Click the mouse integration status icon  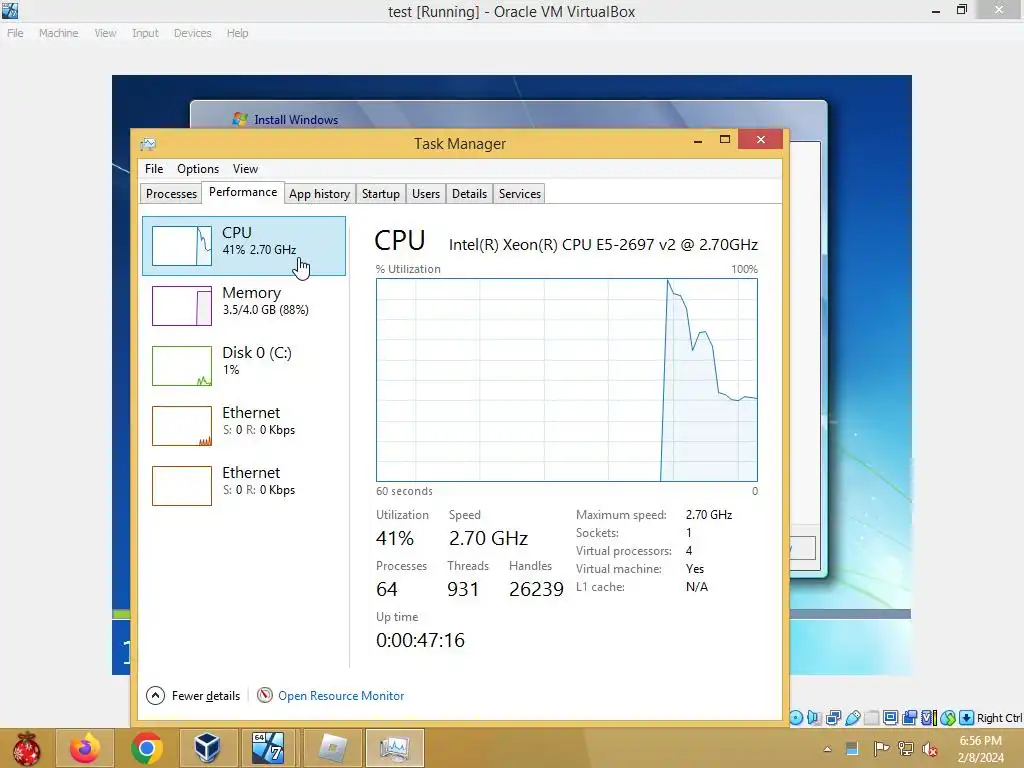(x=948, y=718)
